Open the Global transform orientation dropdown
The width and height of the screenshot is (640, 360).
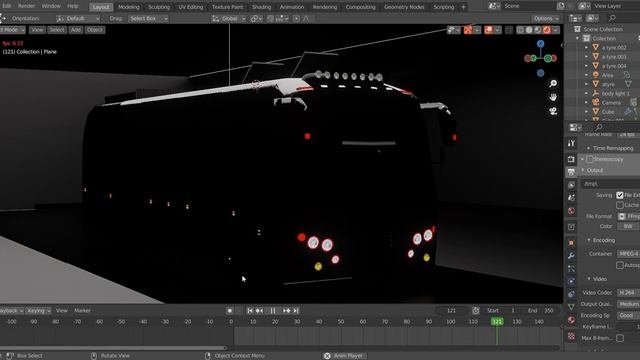pos(229,18)
